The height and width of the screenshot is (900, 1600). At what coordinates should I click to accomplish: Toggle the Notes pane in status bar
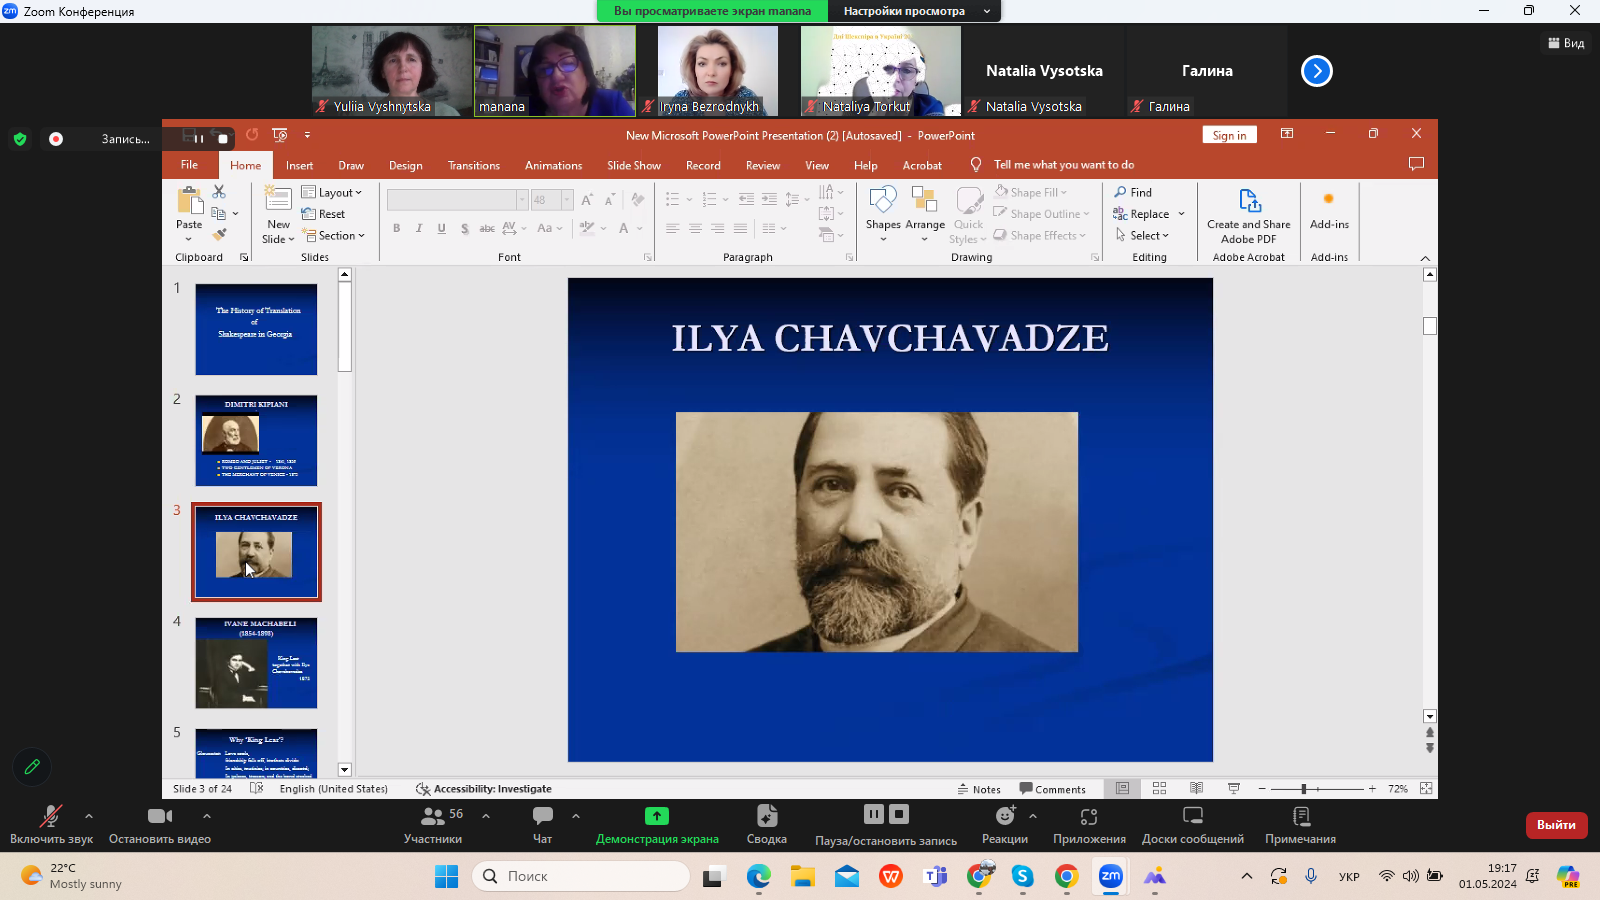(979, 789)
